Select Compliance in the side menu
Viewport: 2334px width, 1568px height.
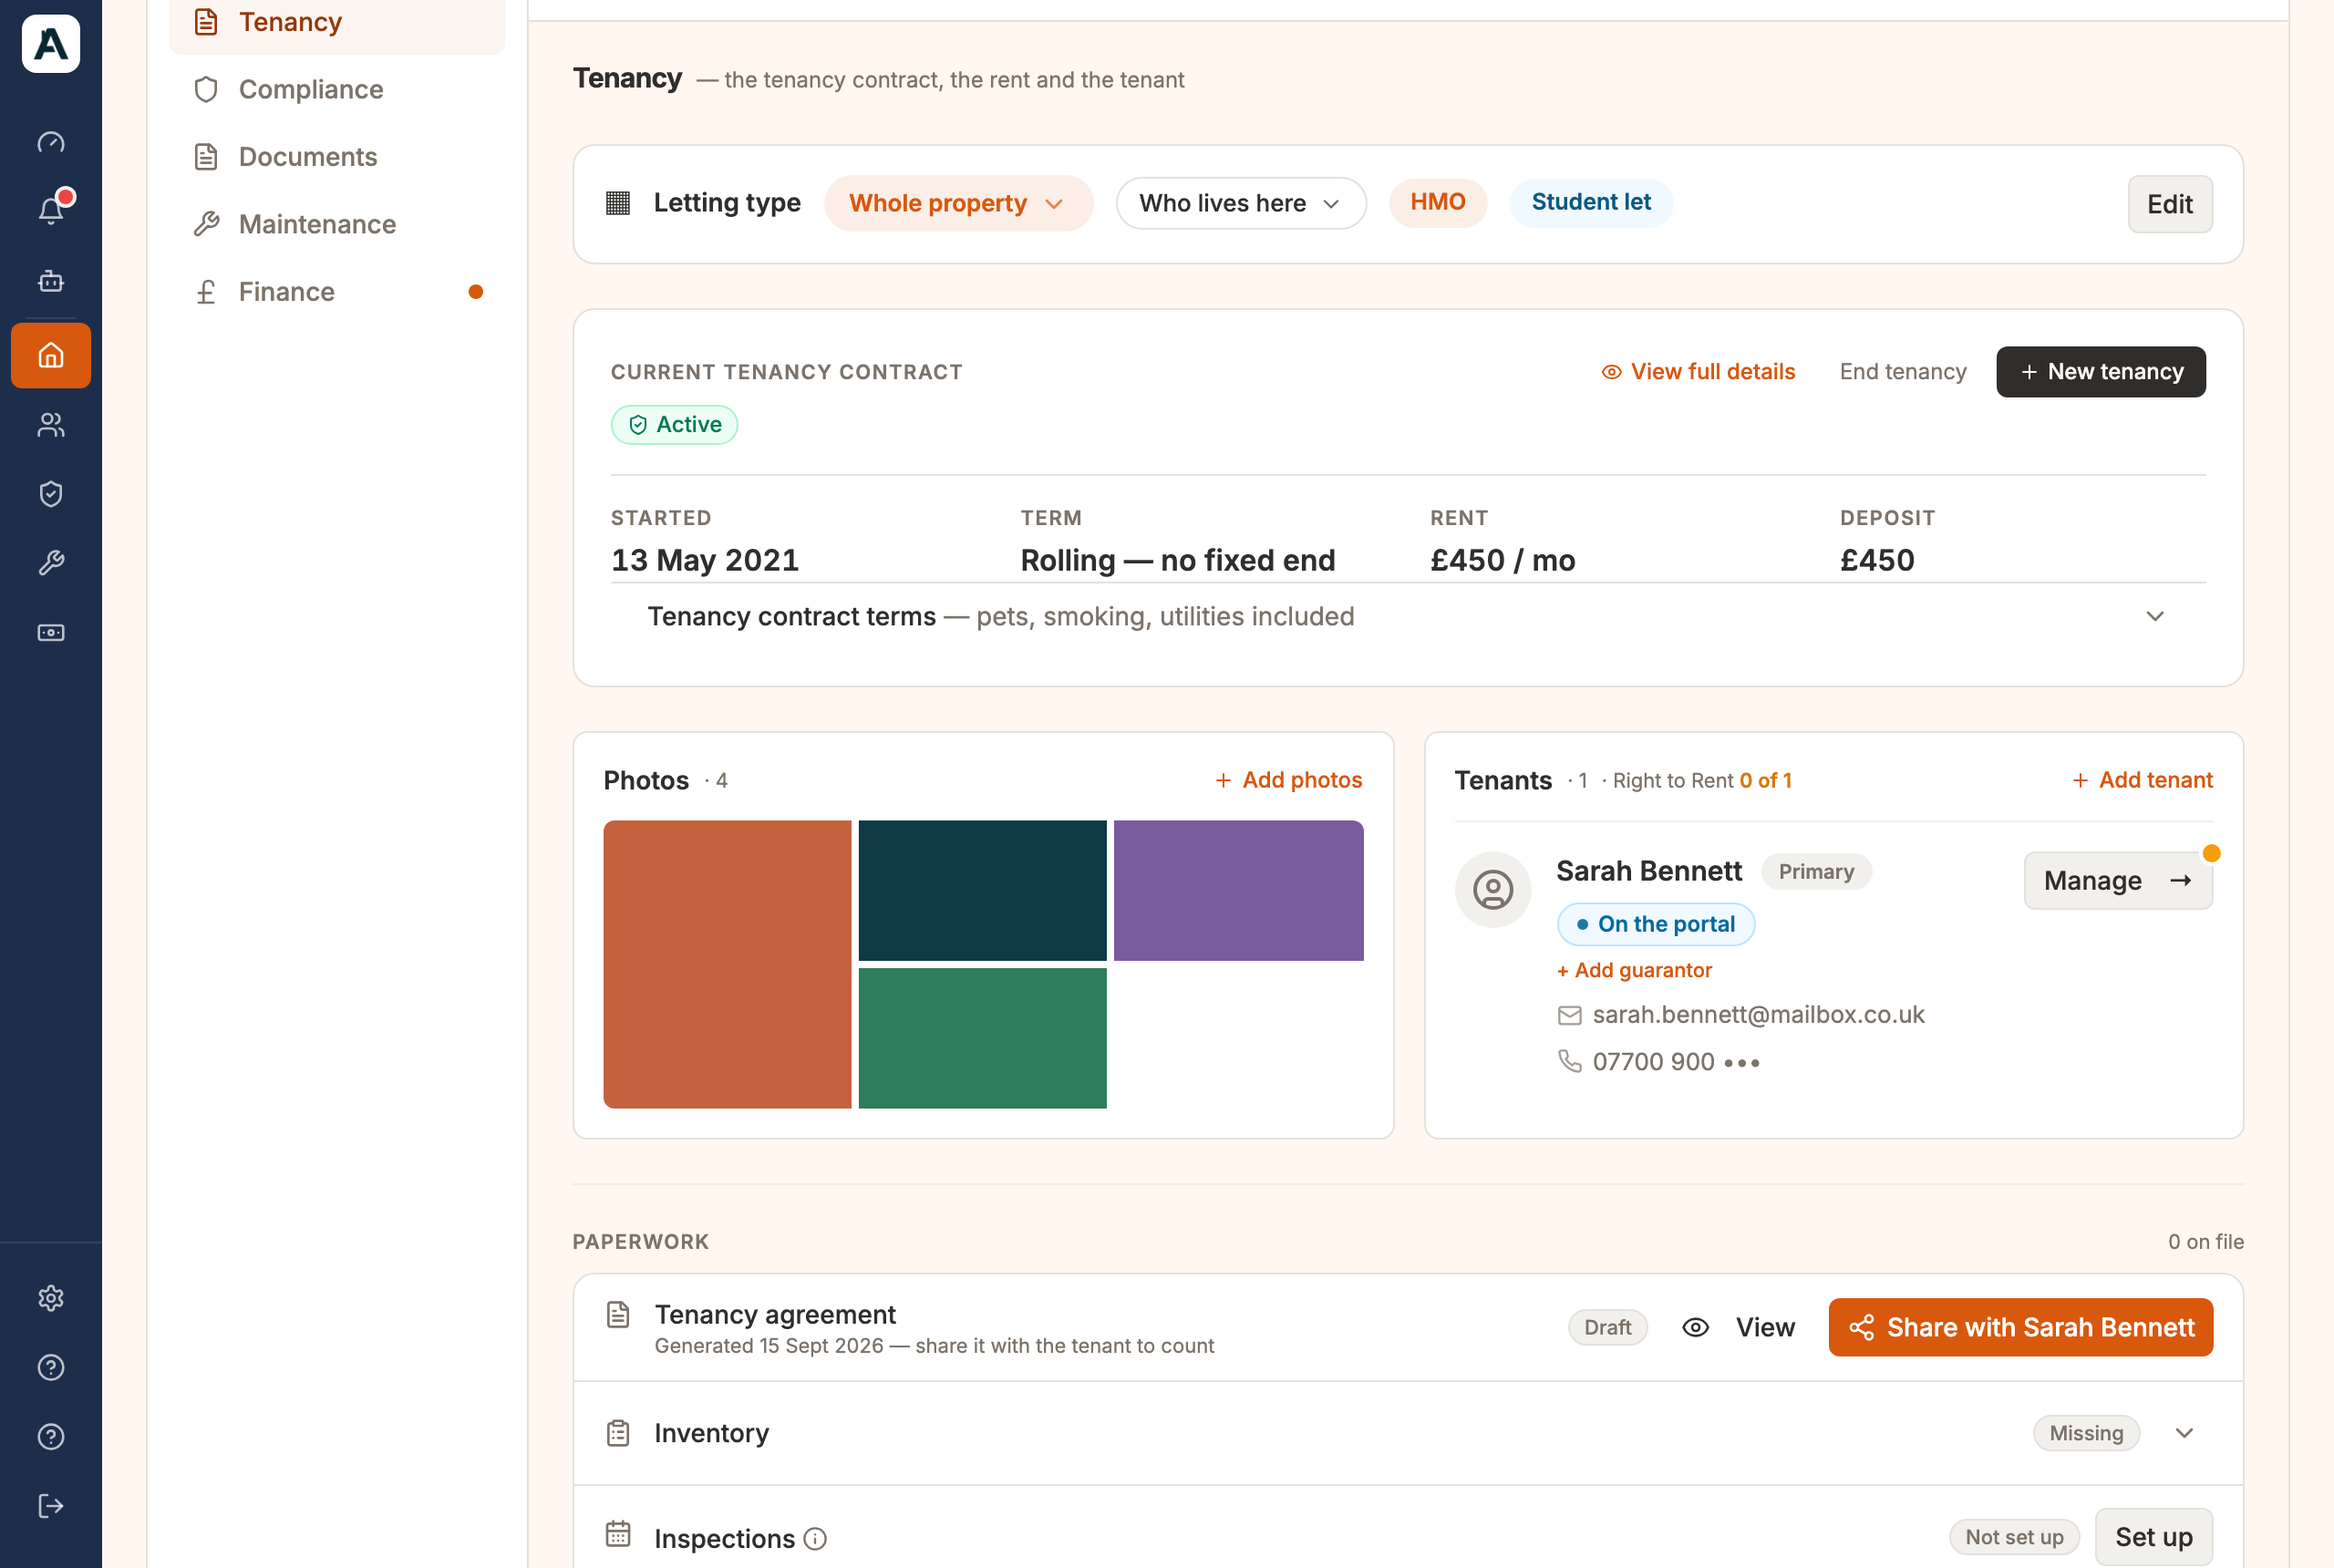[337, 89]
